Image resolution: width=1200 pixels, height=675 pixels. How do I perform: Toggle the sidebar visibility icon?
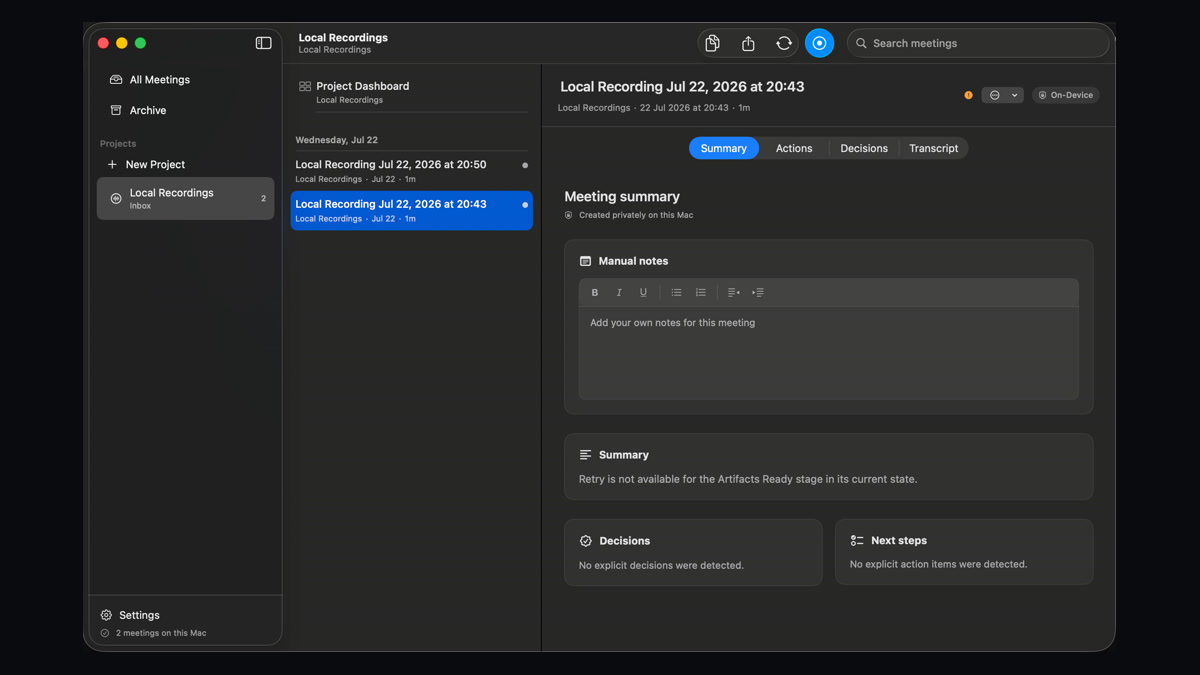pos(263,43)
